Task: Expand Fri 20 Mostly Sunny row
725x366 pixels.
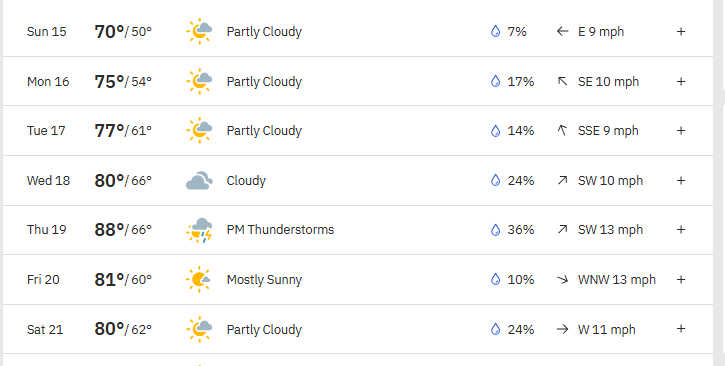Action: [681, 280]
